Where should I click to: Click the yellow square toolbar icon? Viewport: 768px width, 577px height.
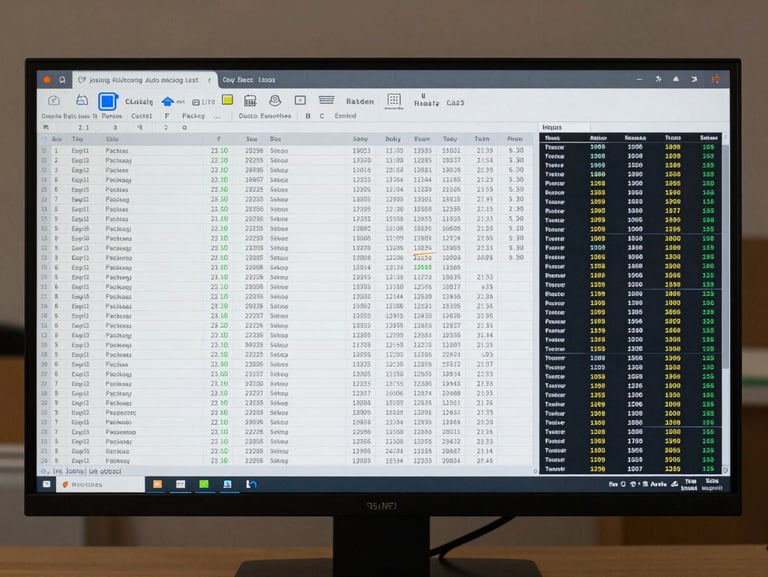tap(228, 100)
